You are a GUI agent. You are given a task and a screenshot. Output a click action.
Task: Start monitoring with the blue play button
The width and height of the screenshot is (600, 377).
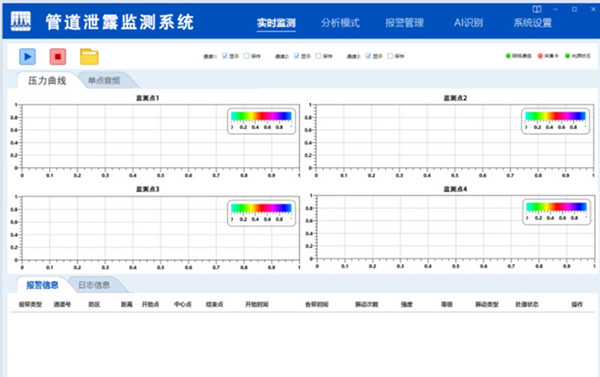pos(28,57)
